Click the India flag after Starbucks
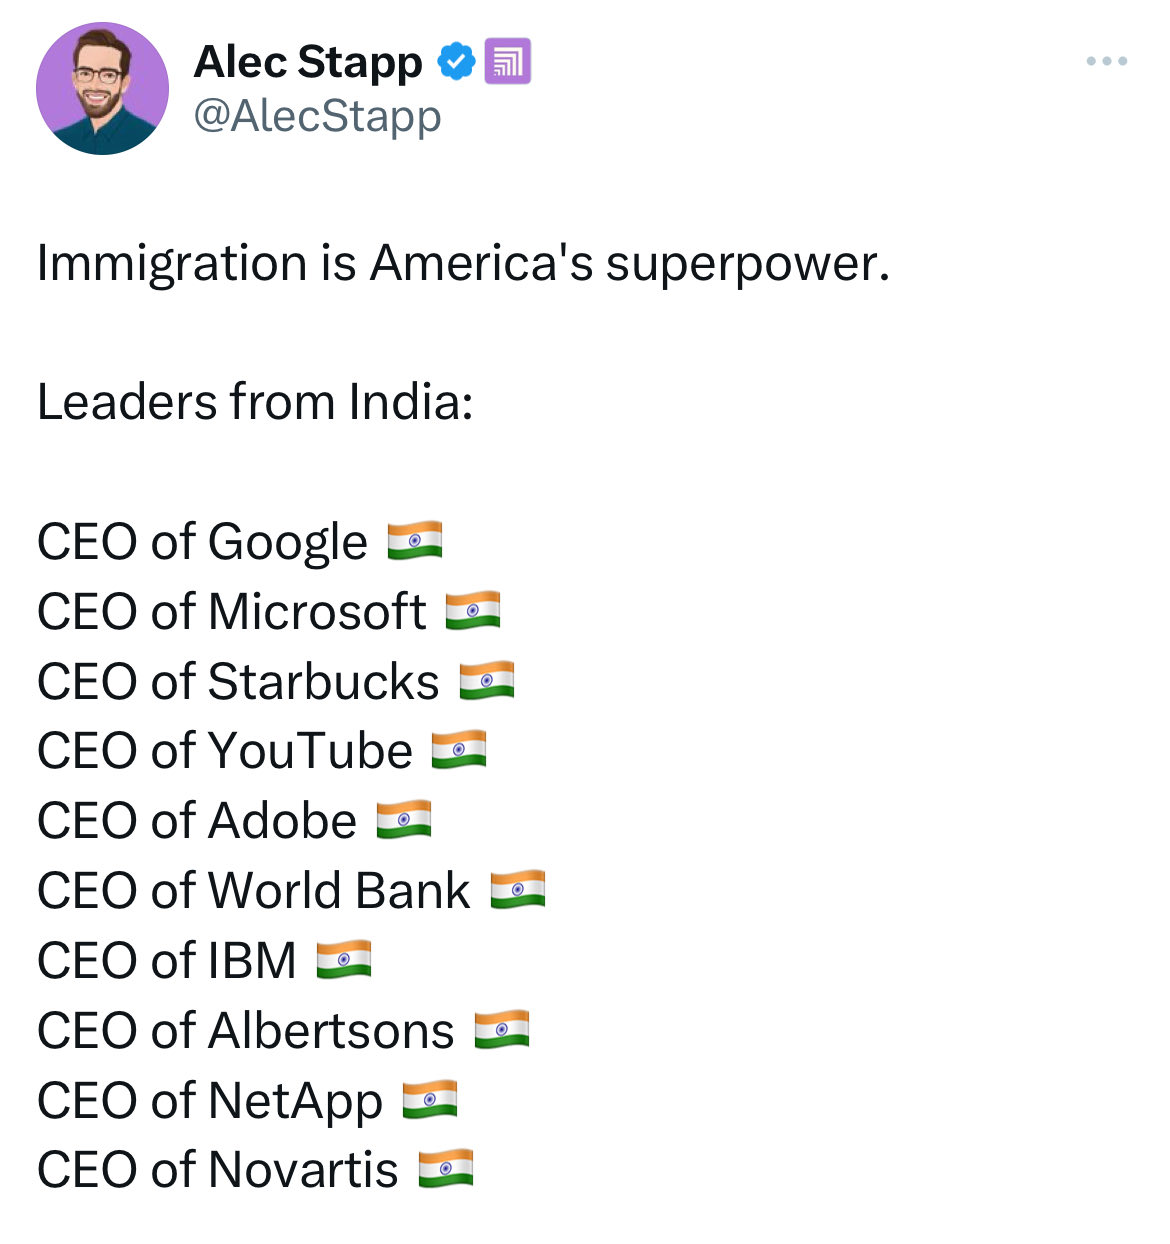 click(487, 681)
